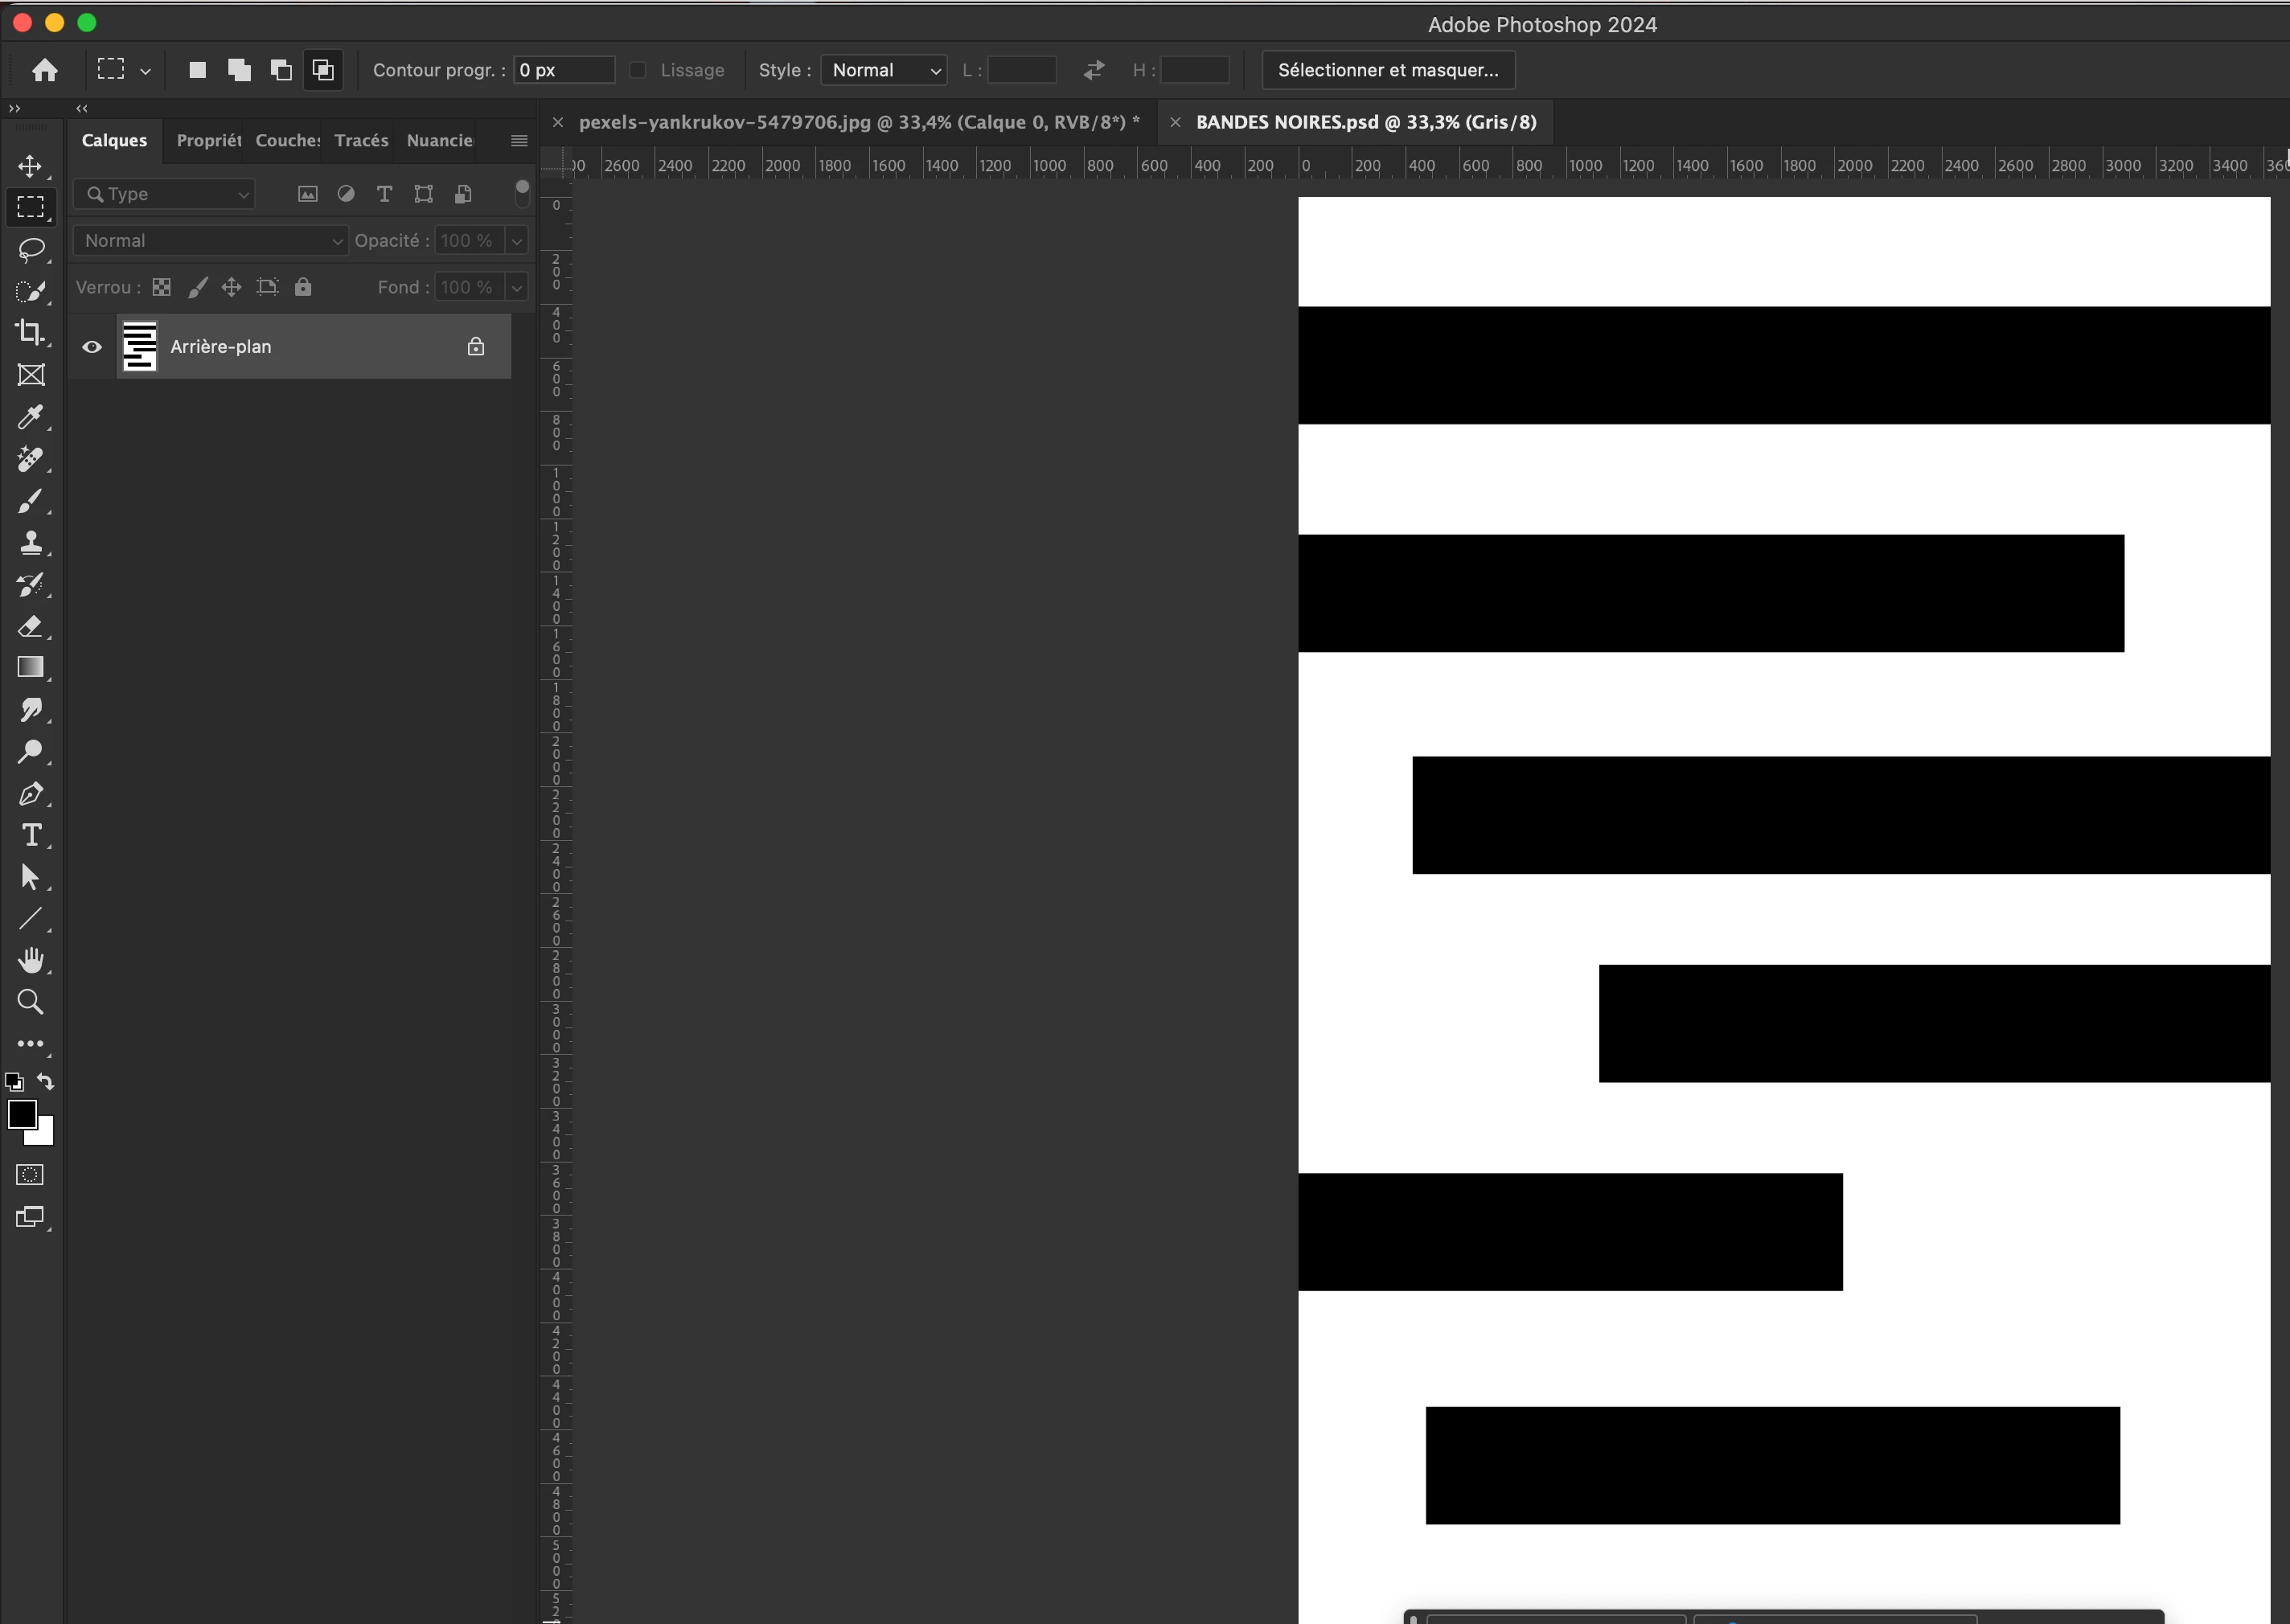Viewport: 2290px width, 1624px height.
Task: Toggle the layer filter switch
Action: (521, 193)
